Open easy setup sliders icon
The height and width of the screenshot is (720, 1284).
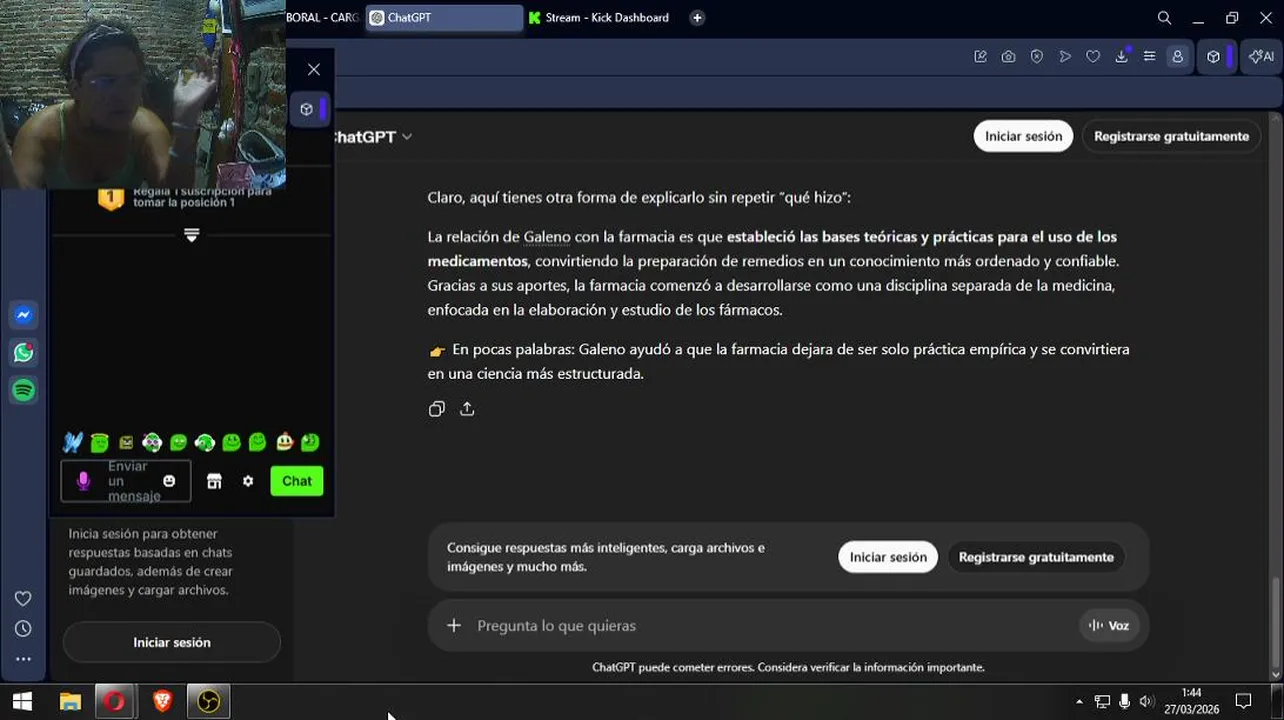(1150, 57)
